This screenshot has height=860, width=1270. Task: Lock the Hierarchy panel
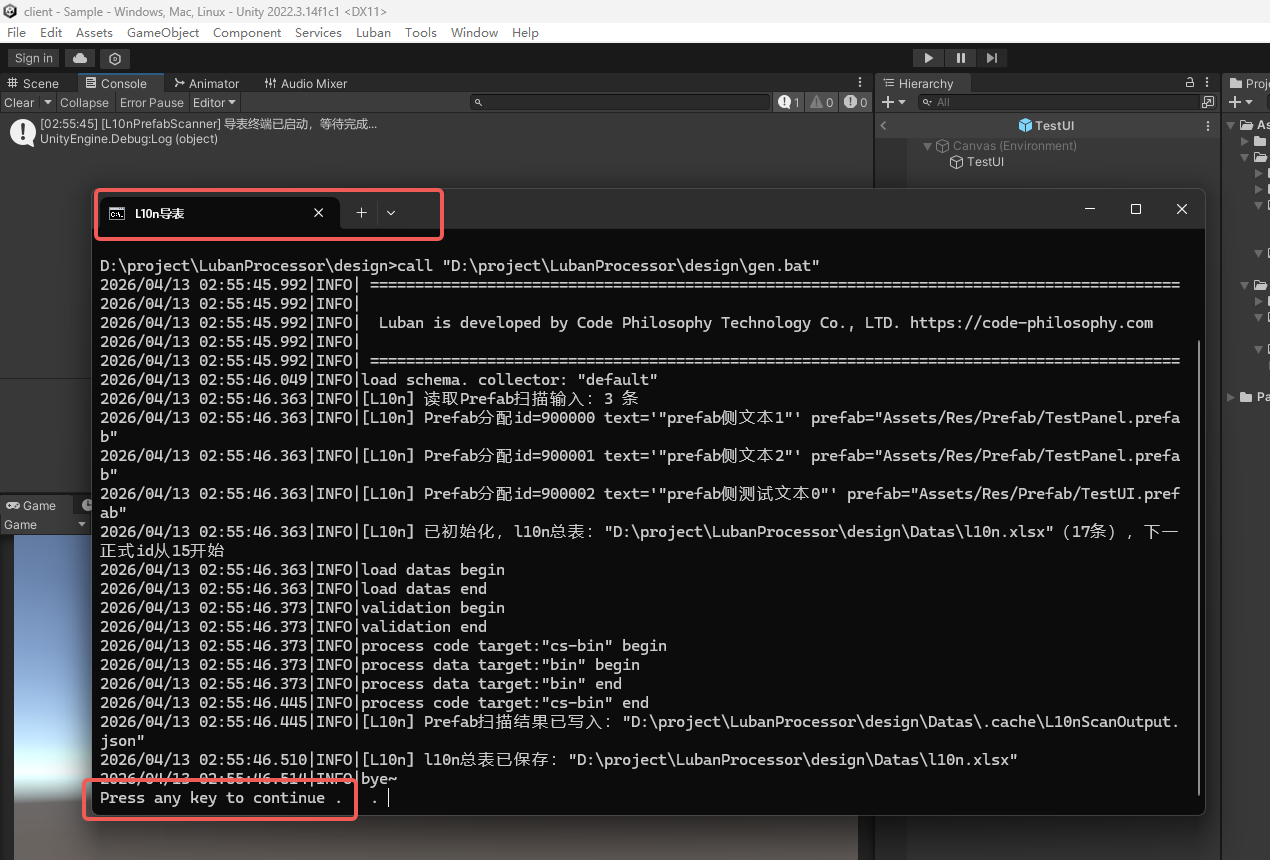[x=1189, y=83]
